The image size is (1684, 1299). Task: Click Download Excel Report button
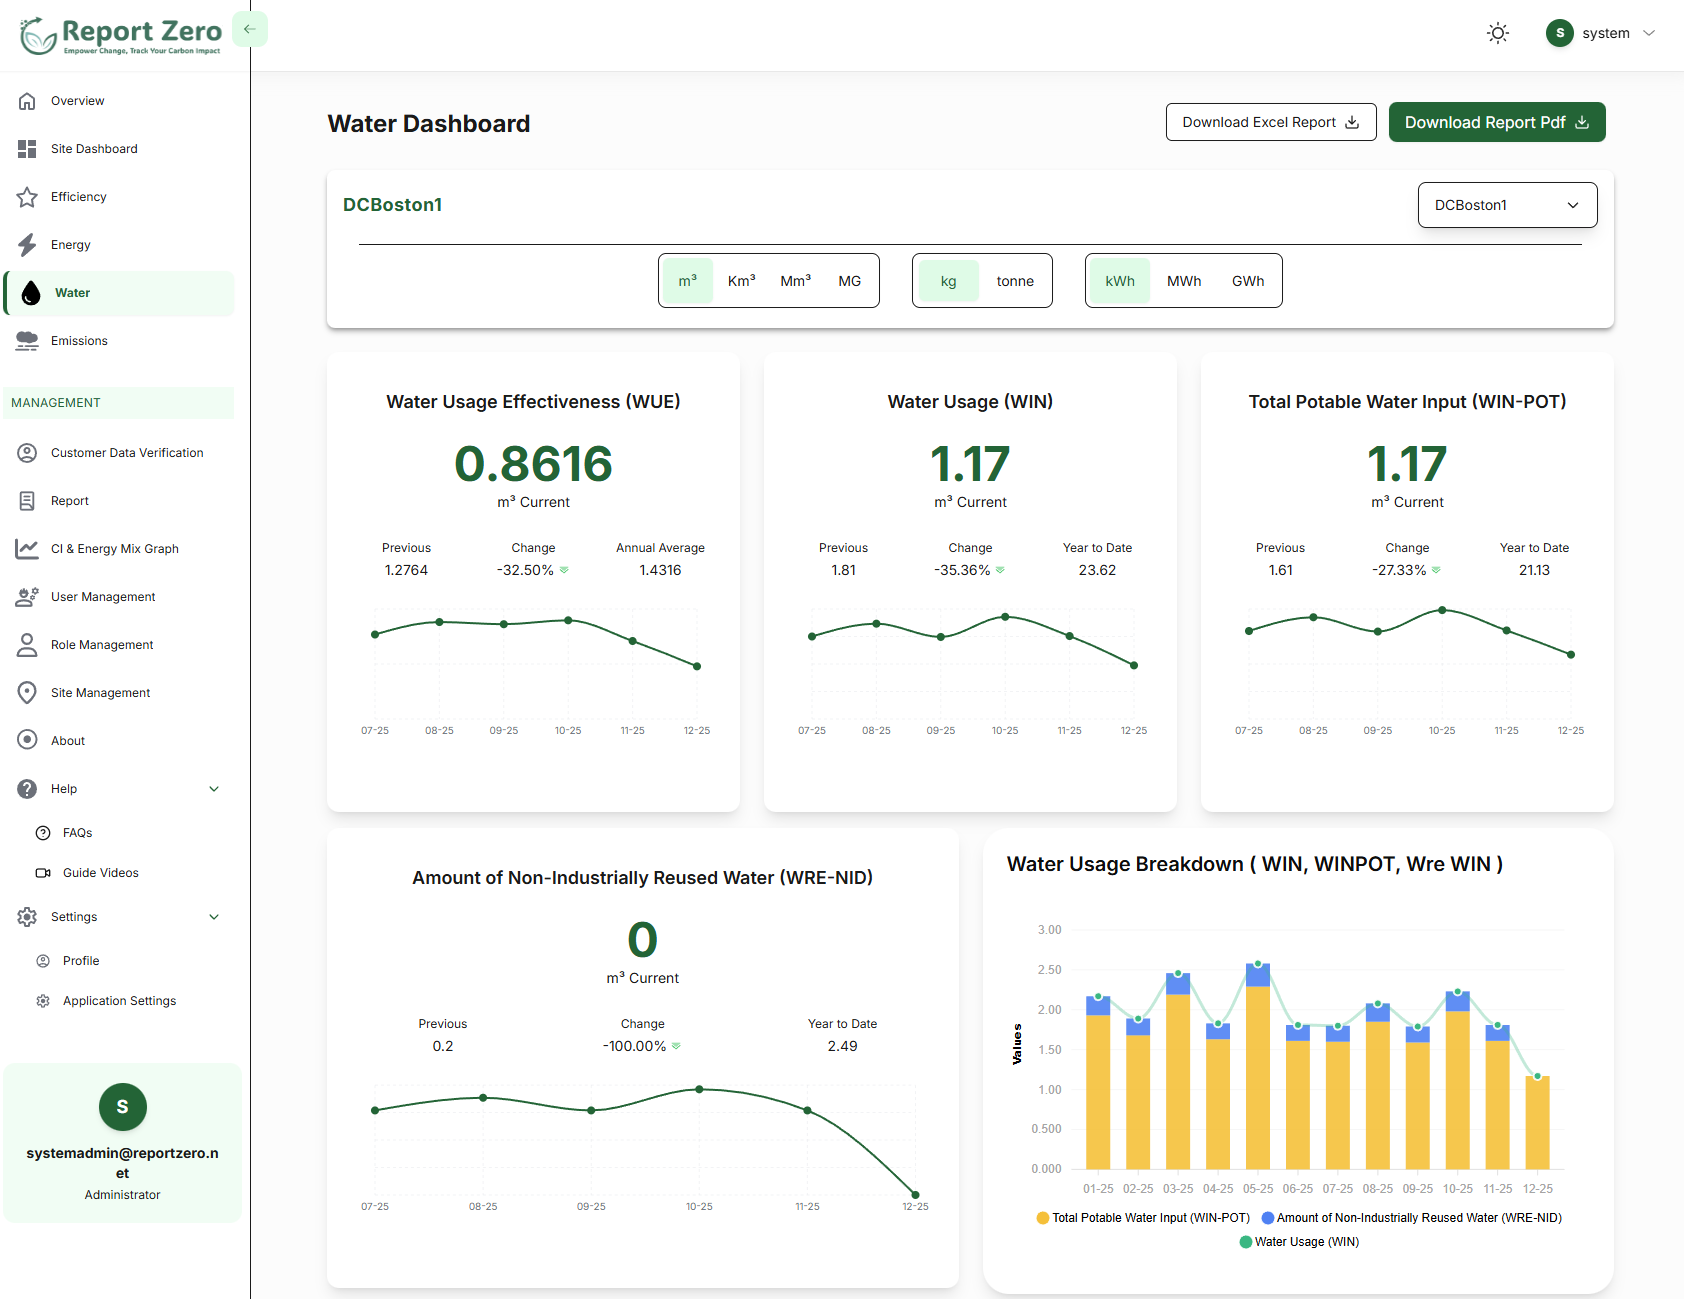pyautogui.click(x=1271, y=122)
